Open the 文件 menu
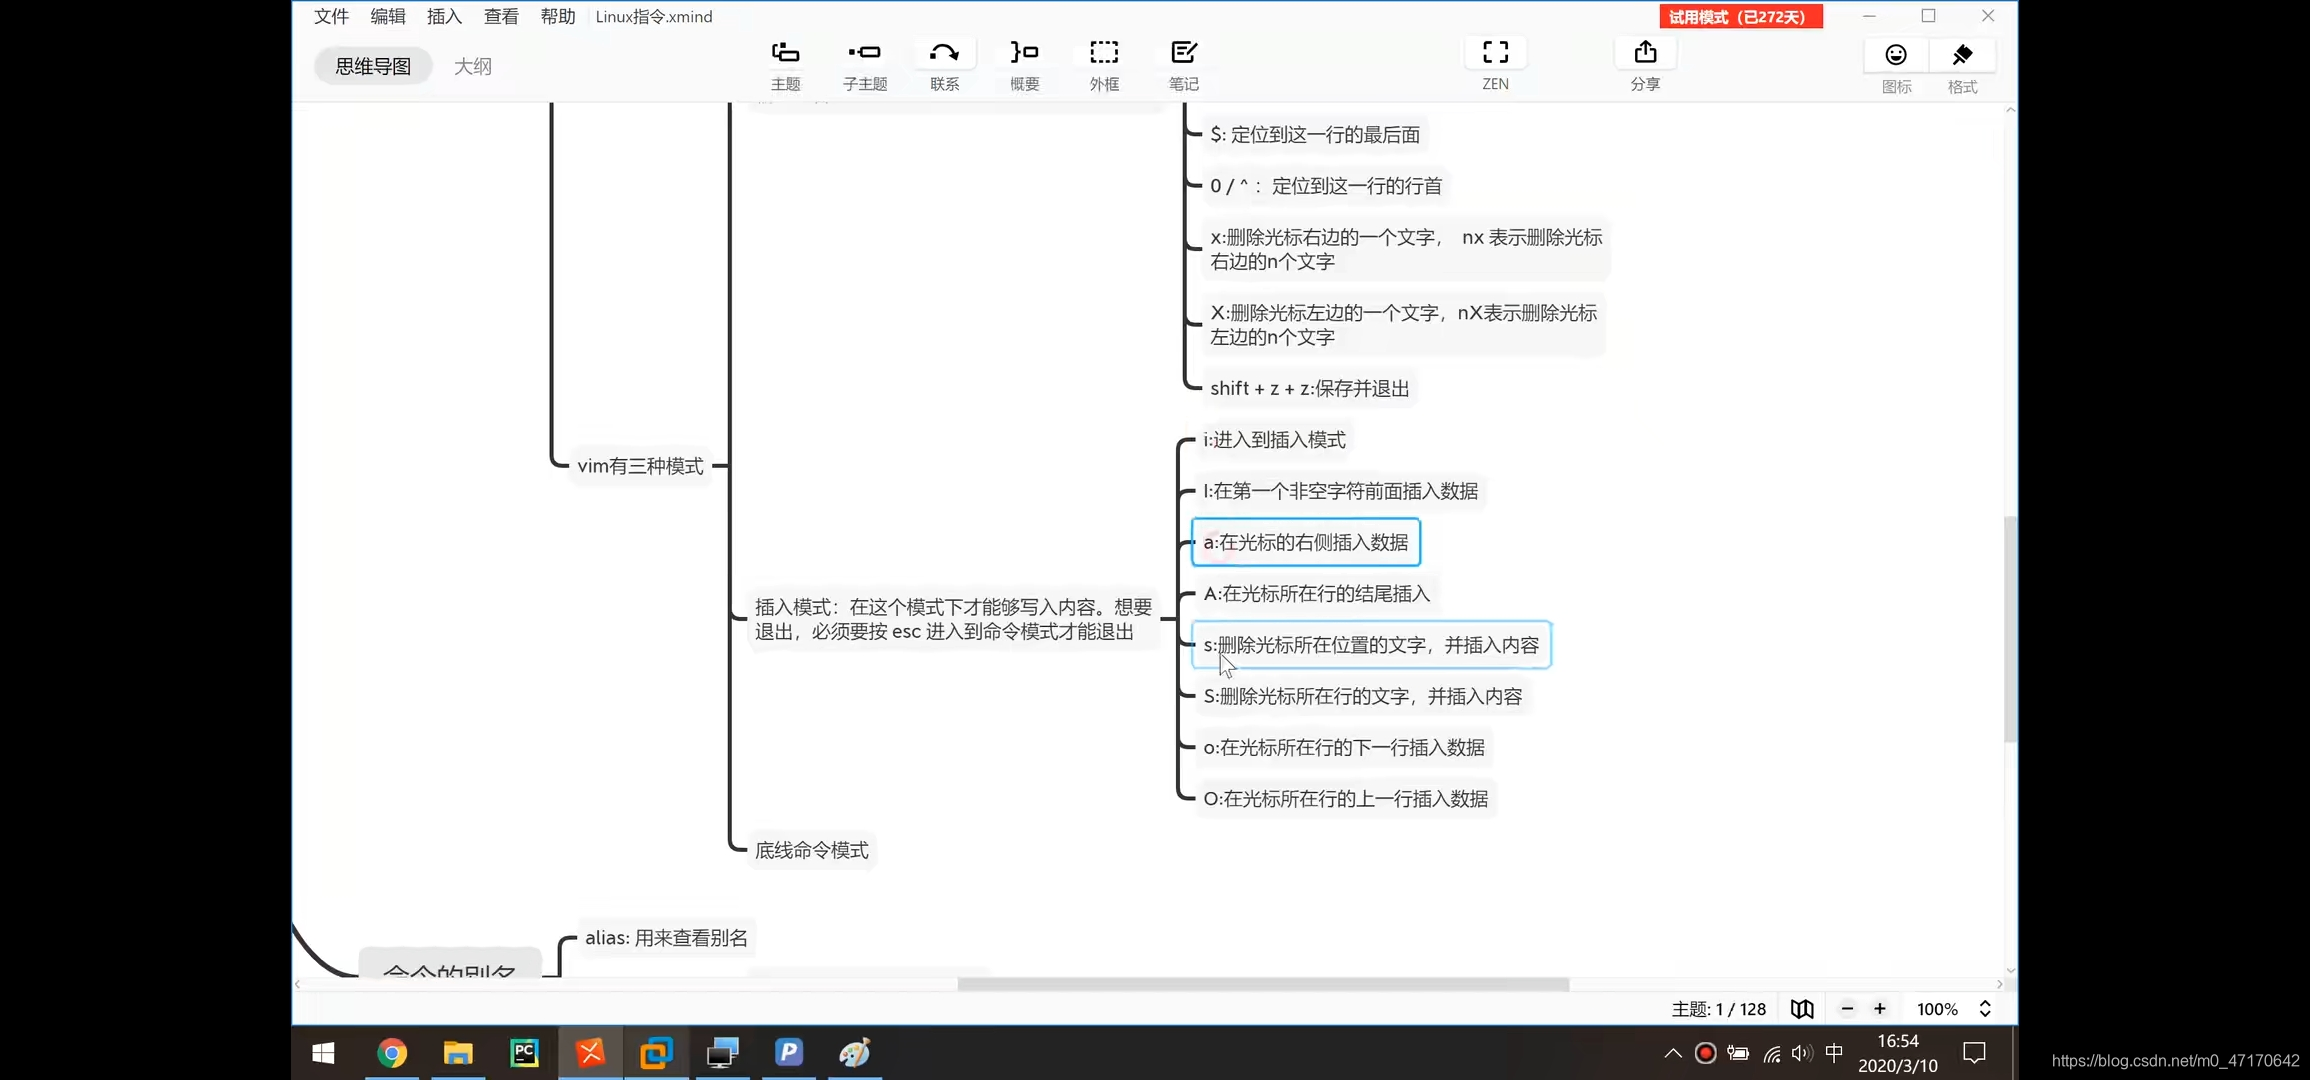The image size is (2310, 1080). pos(331,16)
